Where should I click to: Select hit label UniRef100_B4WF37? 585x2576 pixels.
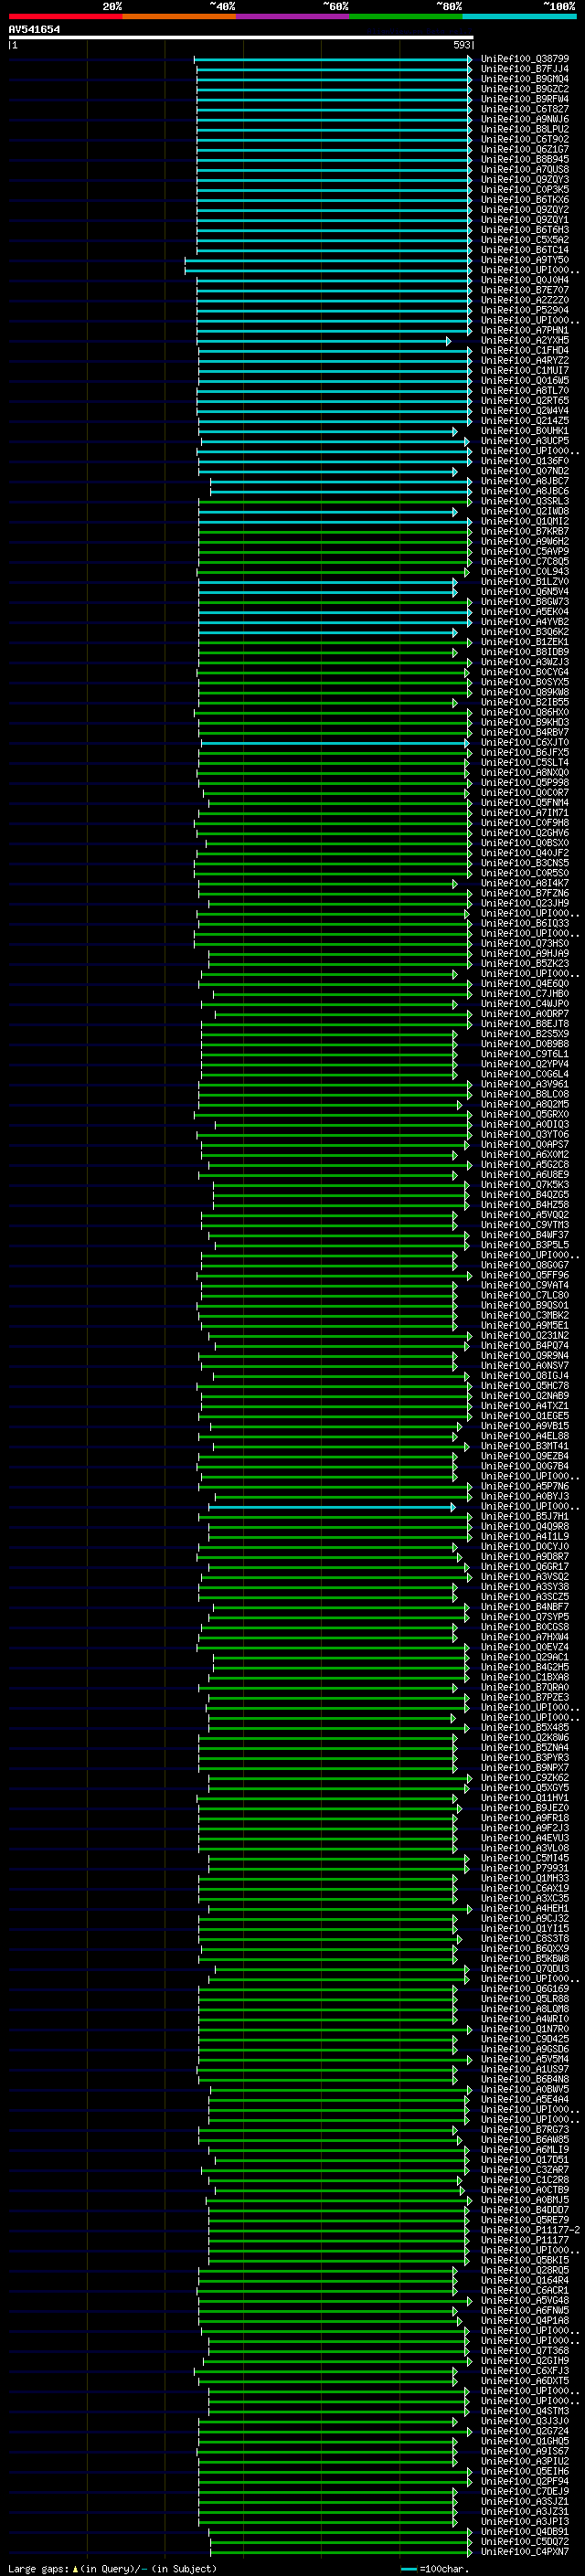[525, 1235]
